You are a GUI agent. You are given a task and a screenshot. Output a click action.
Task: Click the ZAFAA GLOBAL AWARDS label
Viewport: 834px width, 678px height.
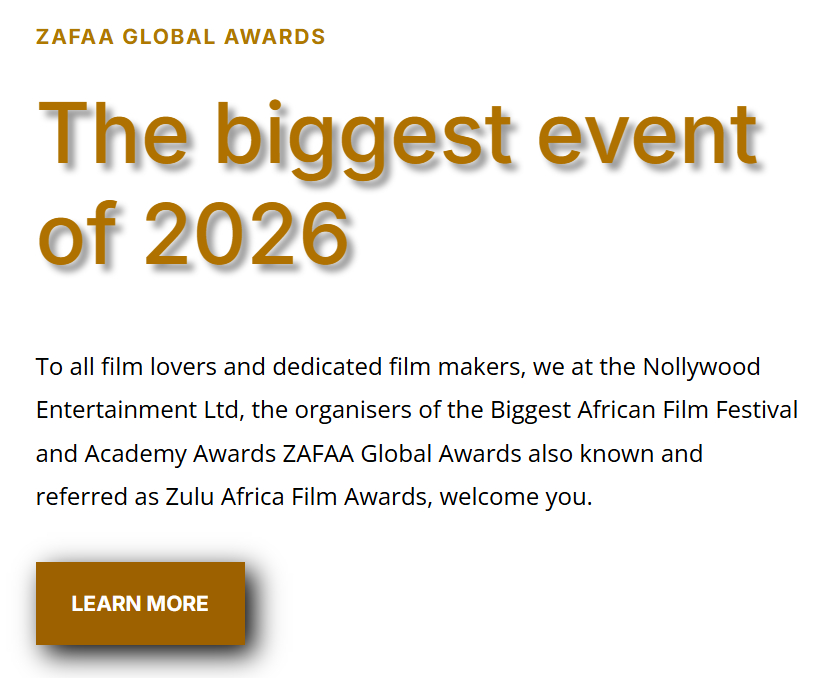(x=180, y=38)
